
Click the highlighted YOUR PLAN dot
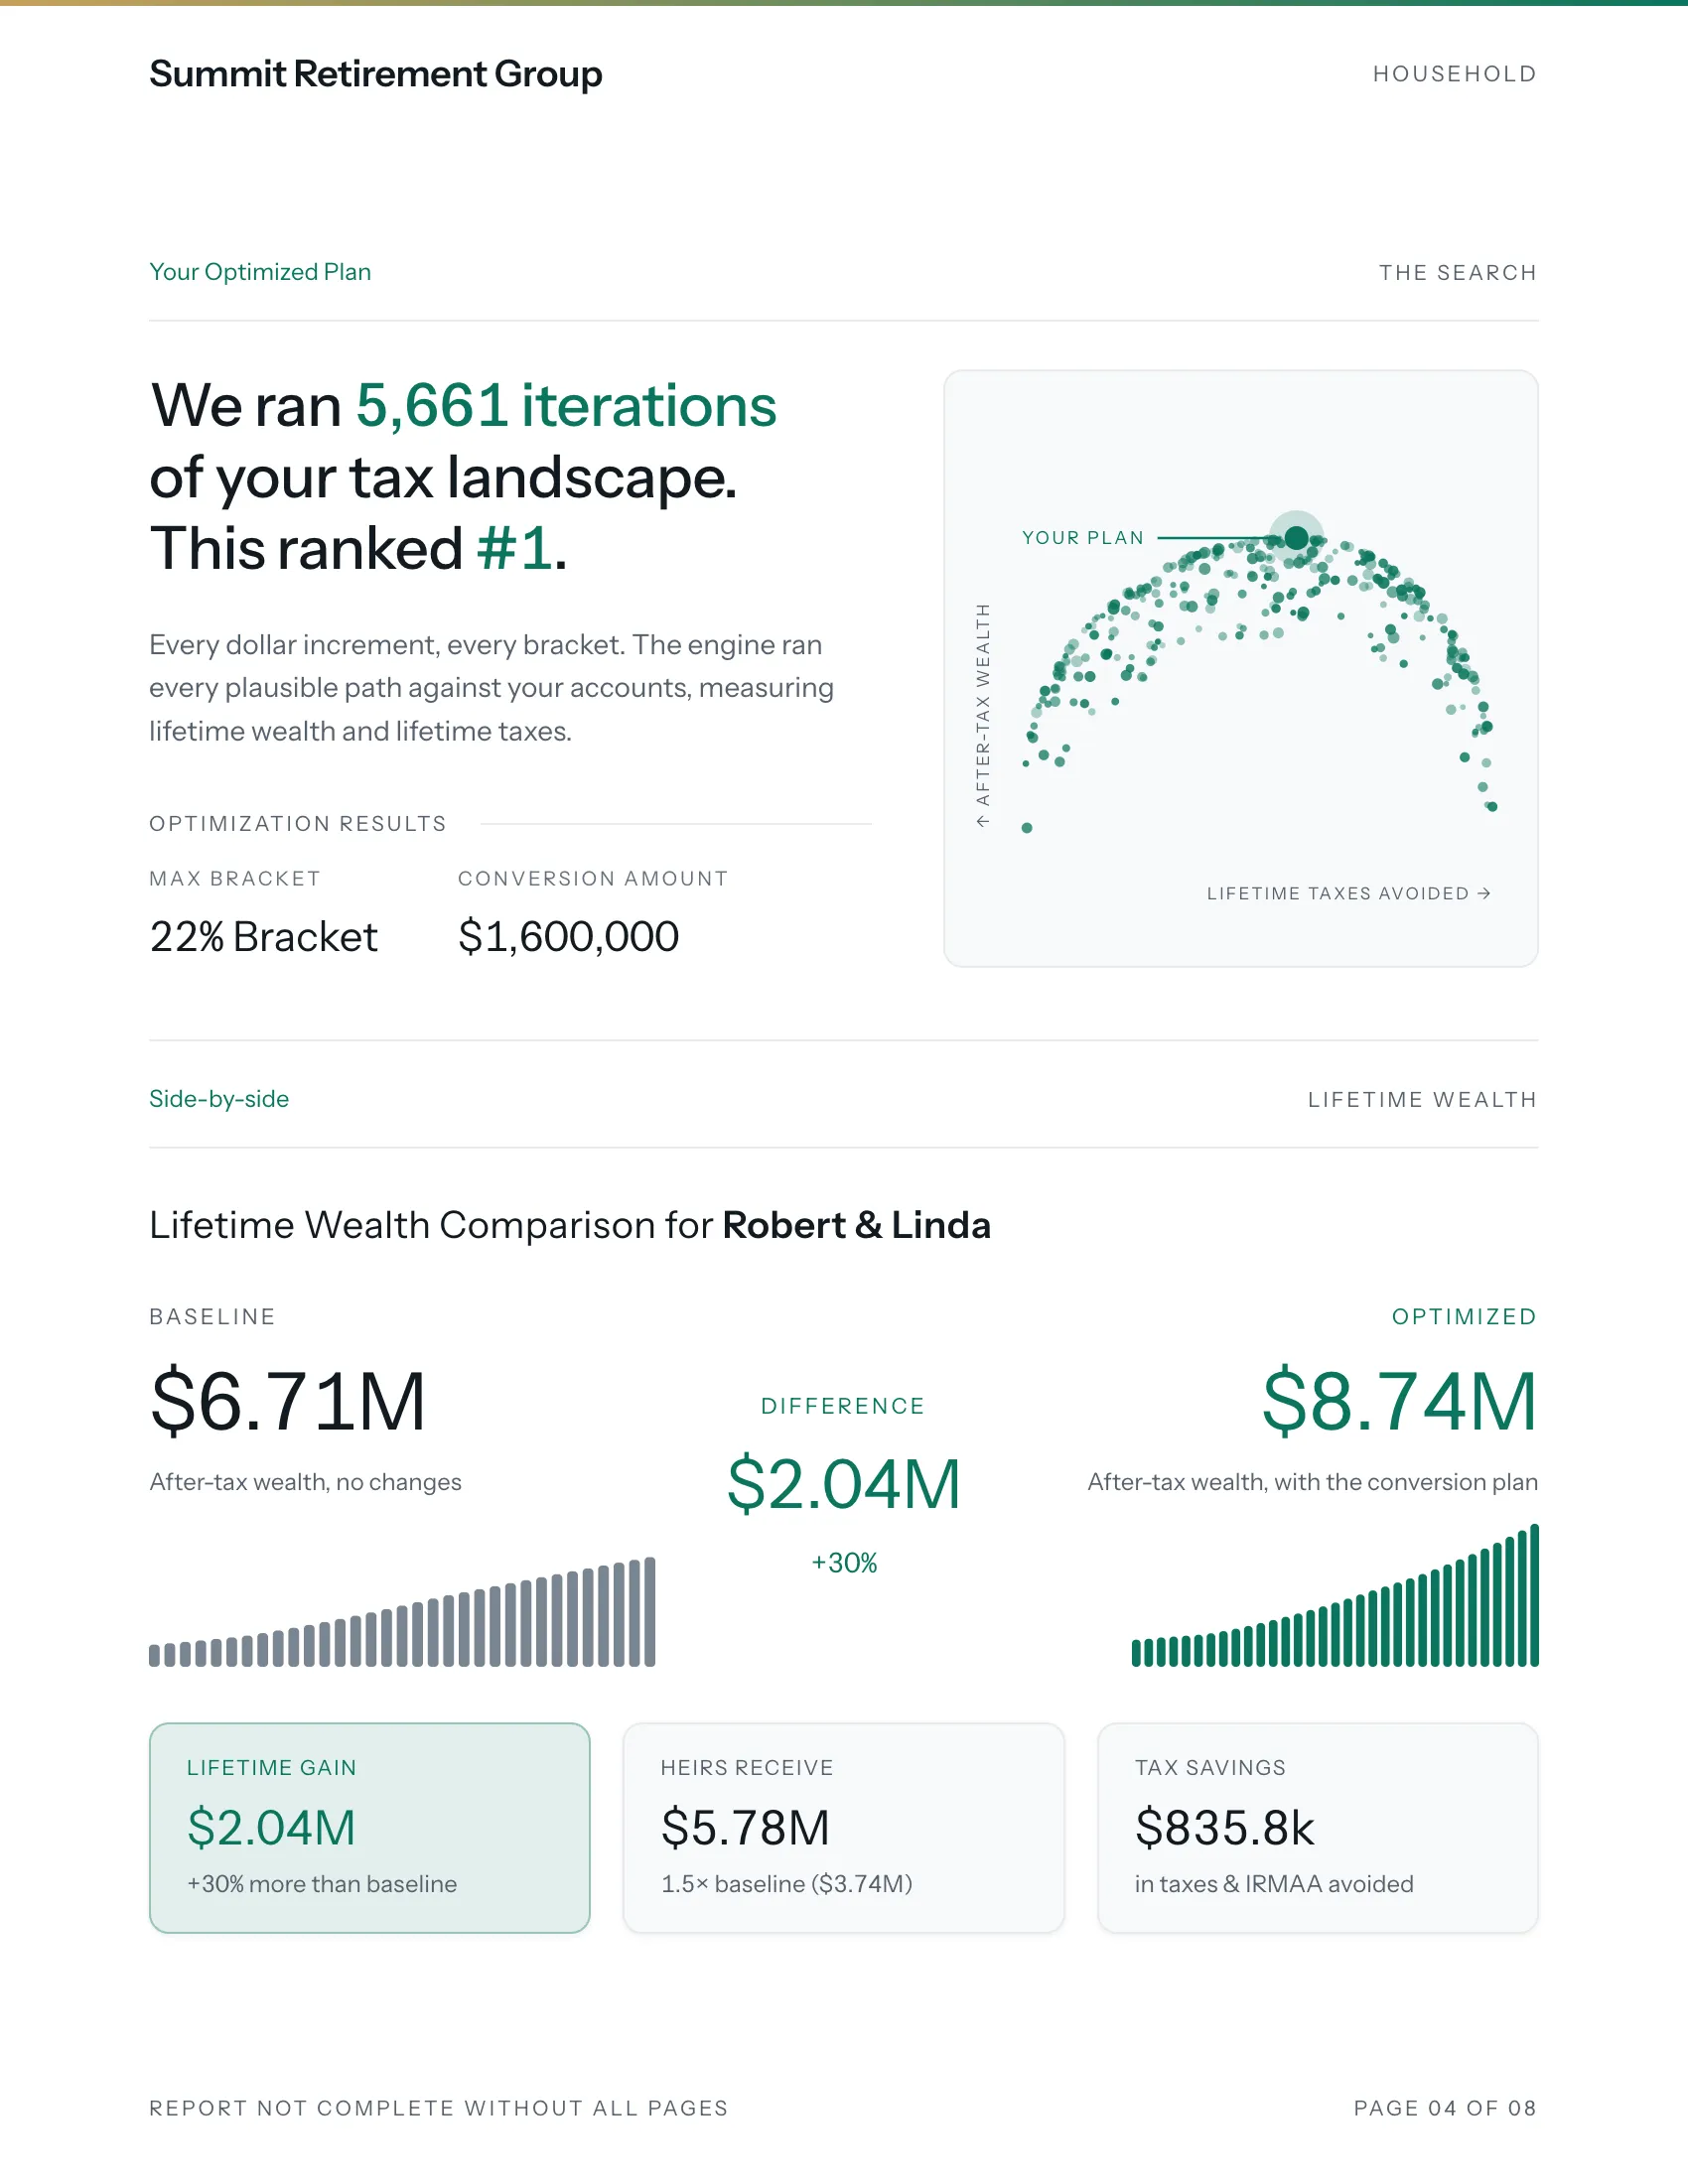pos(1296,538)
